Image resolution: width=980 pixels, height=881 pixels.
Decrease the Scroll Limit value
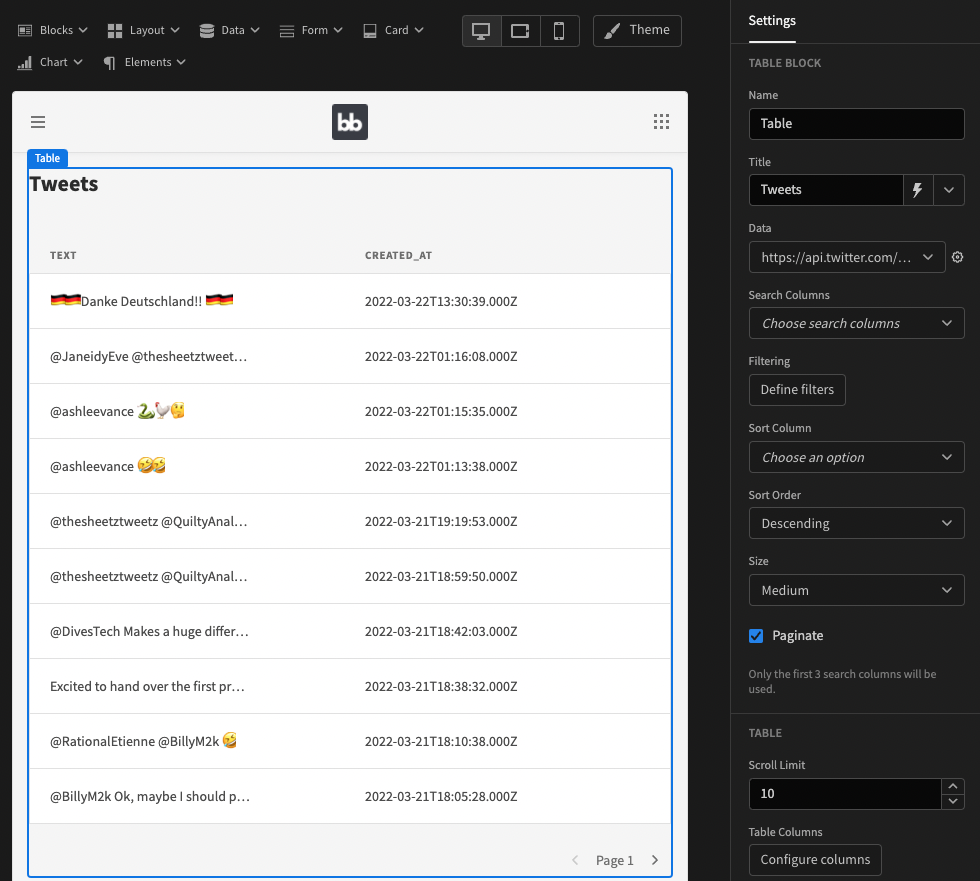tap(953, 802)
